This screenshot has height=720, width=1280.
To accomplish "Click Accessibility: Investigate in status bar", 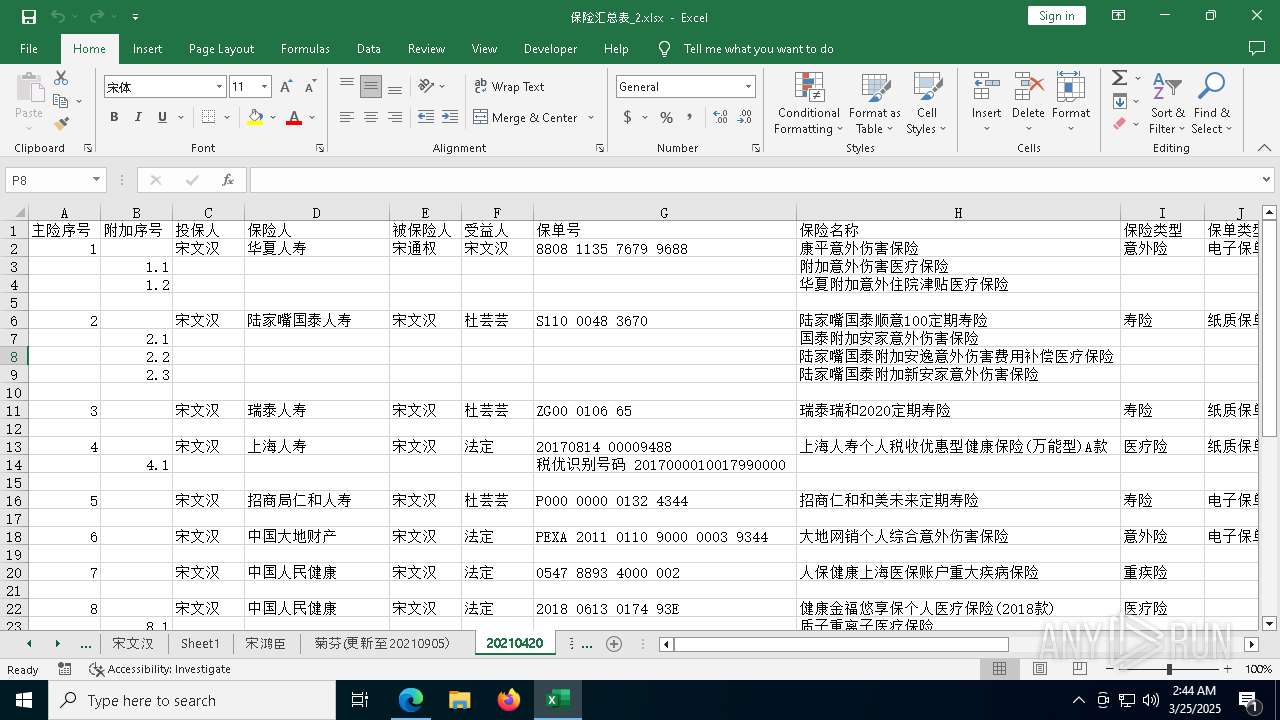I will pyautogui.click(x=160, y=669).
